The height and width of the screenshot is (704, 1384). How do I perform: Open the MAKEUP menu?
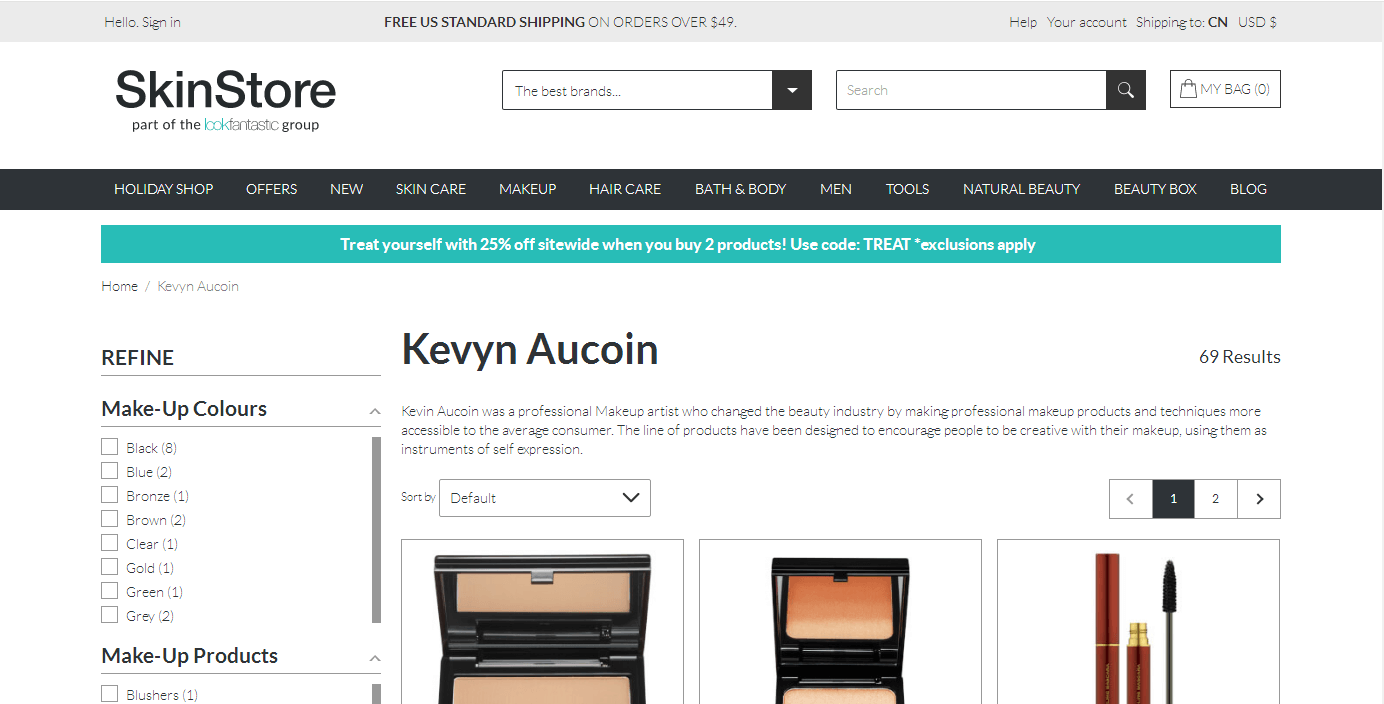(528, 189)
